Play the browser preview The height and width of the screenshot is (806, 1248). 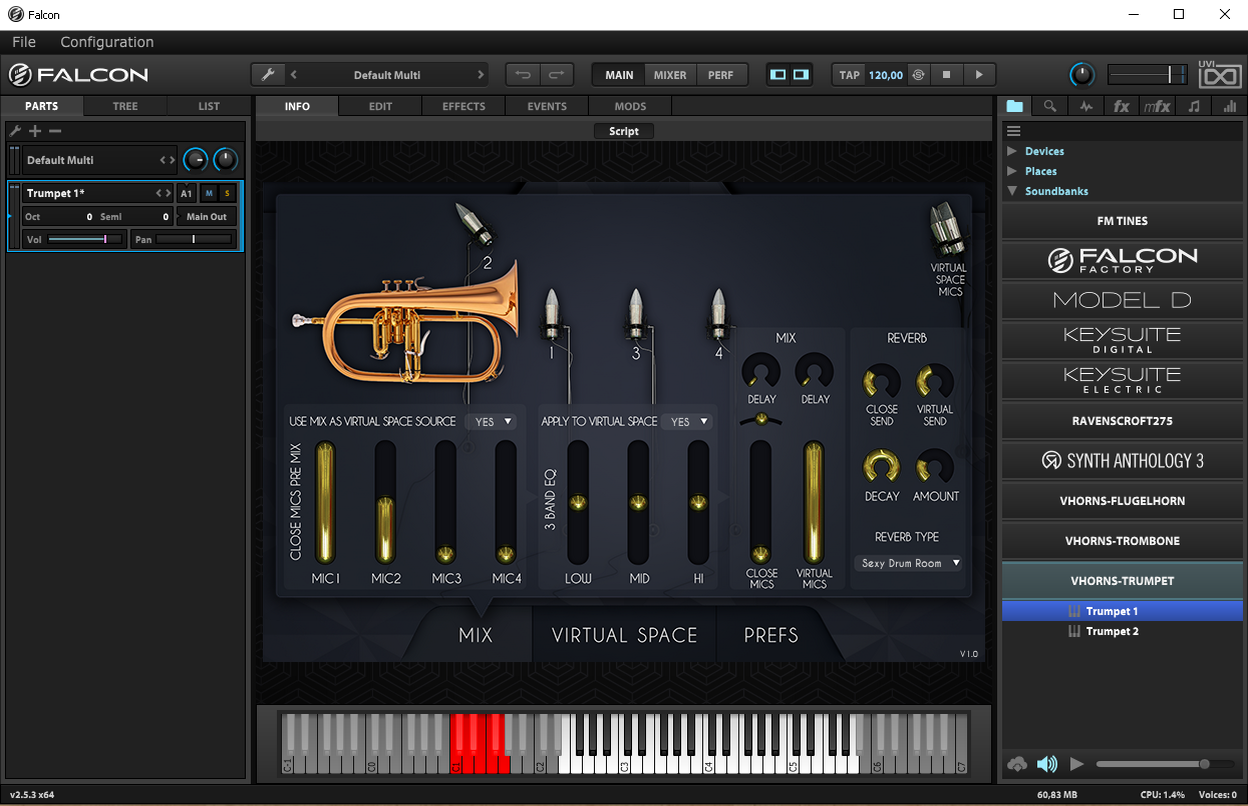pyautogui.click(x=1077, y=764)
